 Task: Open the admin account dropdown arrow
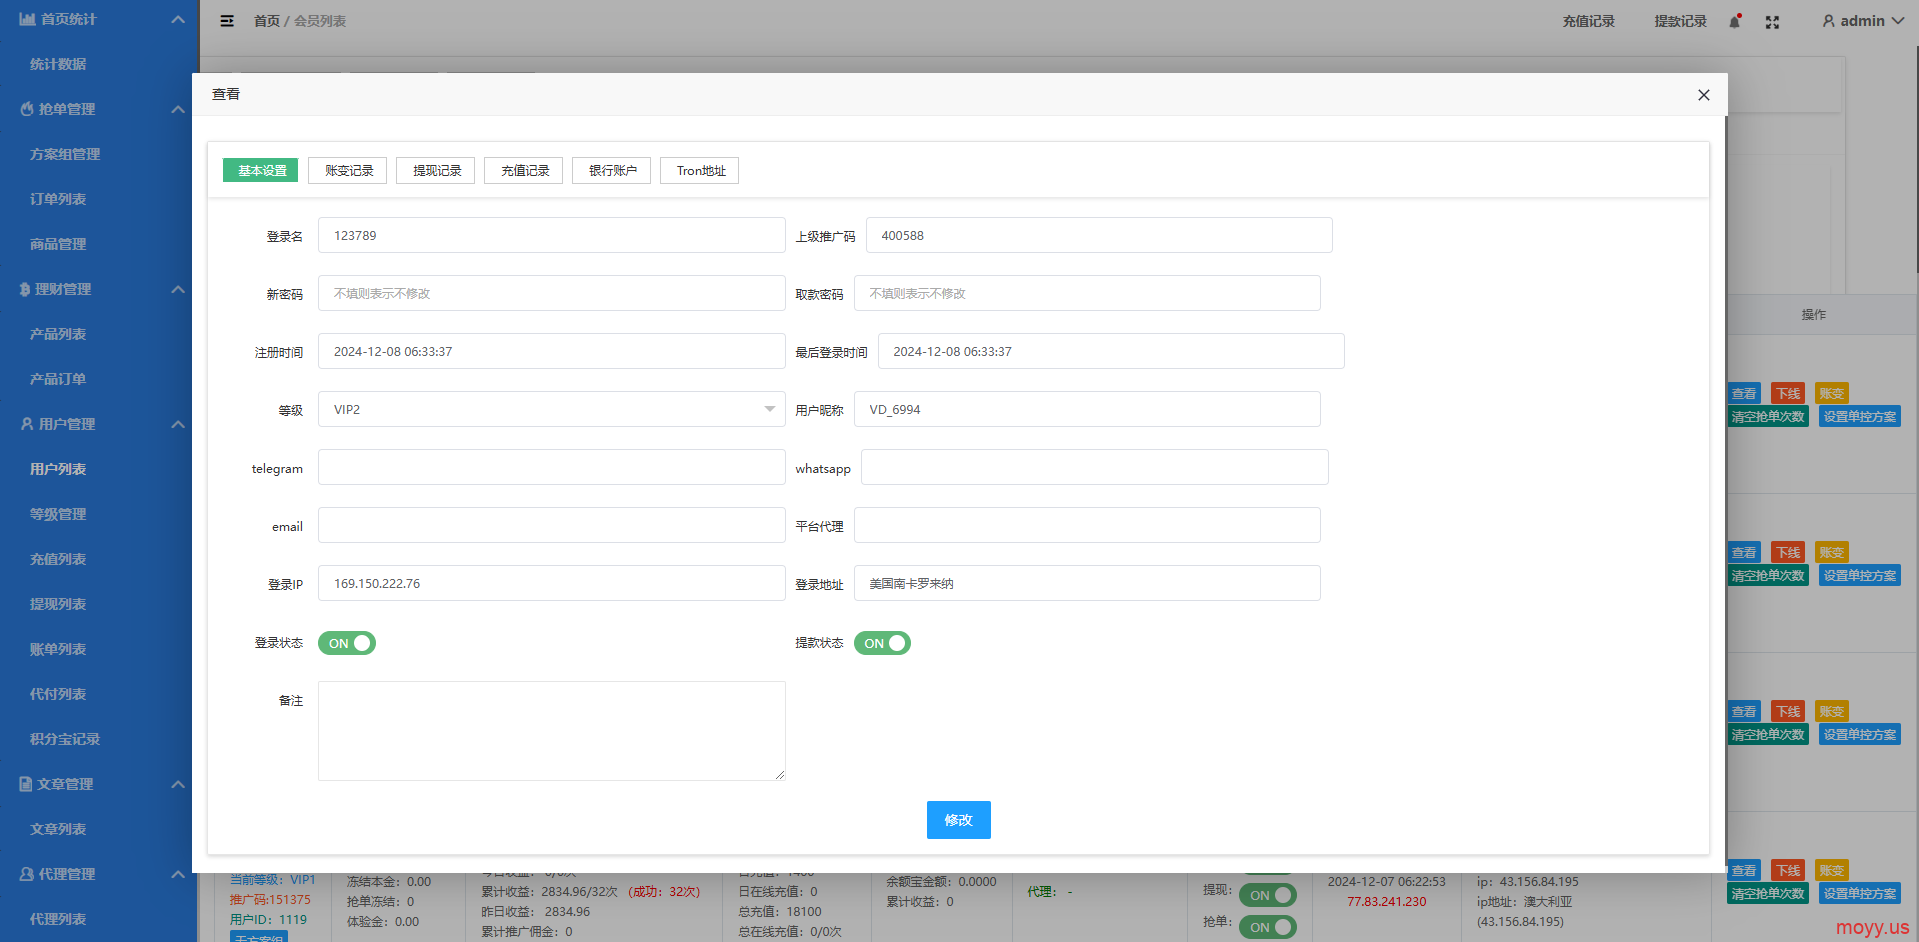(1897, 21)
